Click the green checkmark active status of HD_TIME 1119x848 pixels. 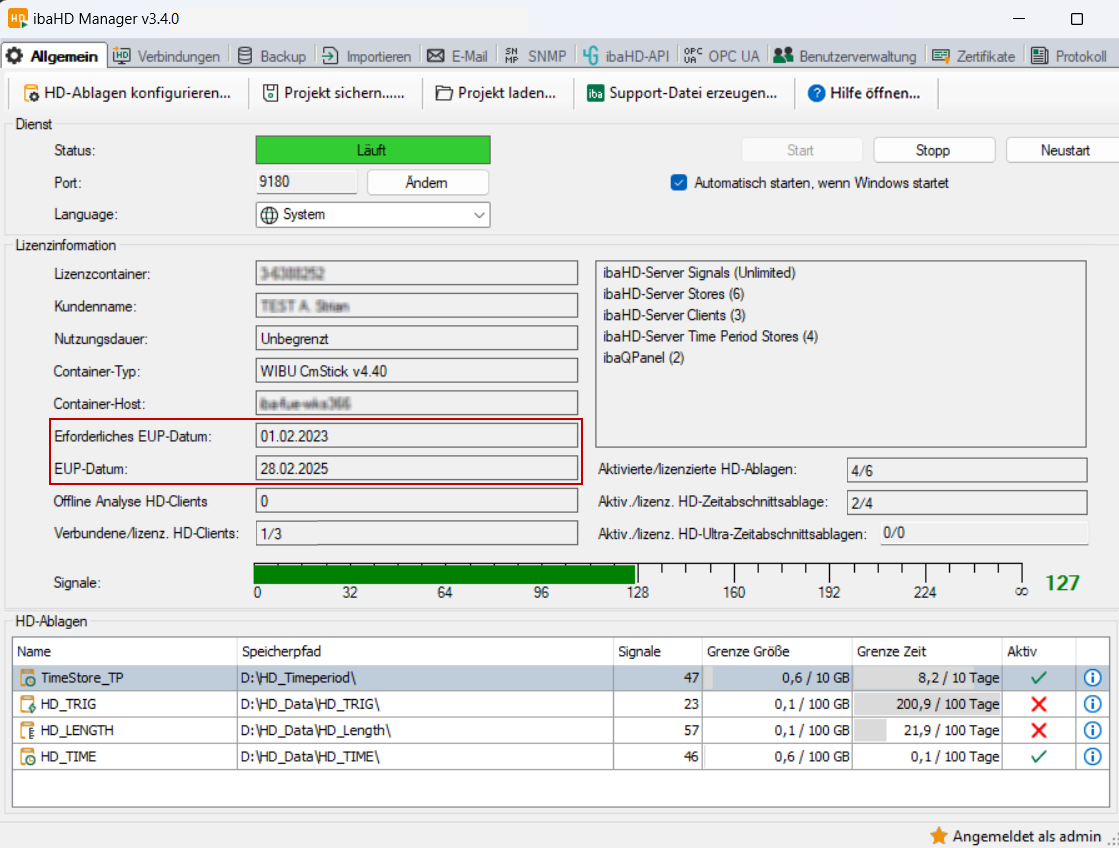click(x=1038, y=757)
